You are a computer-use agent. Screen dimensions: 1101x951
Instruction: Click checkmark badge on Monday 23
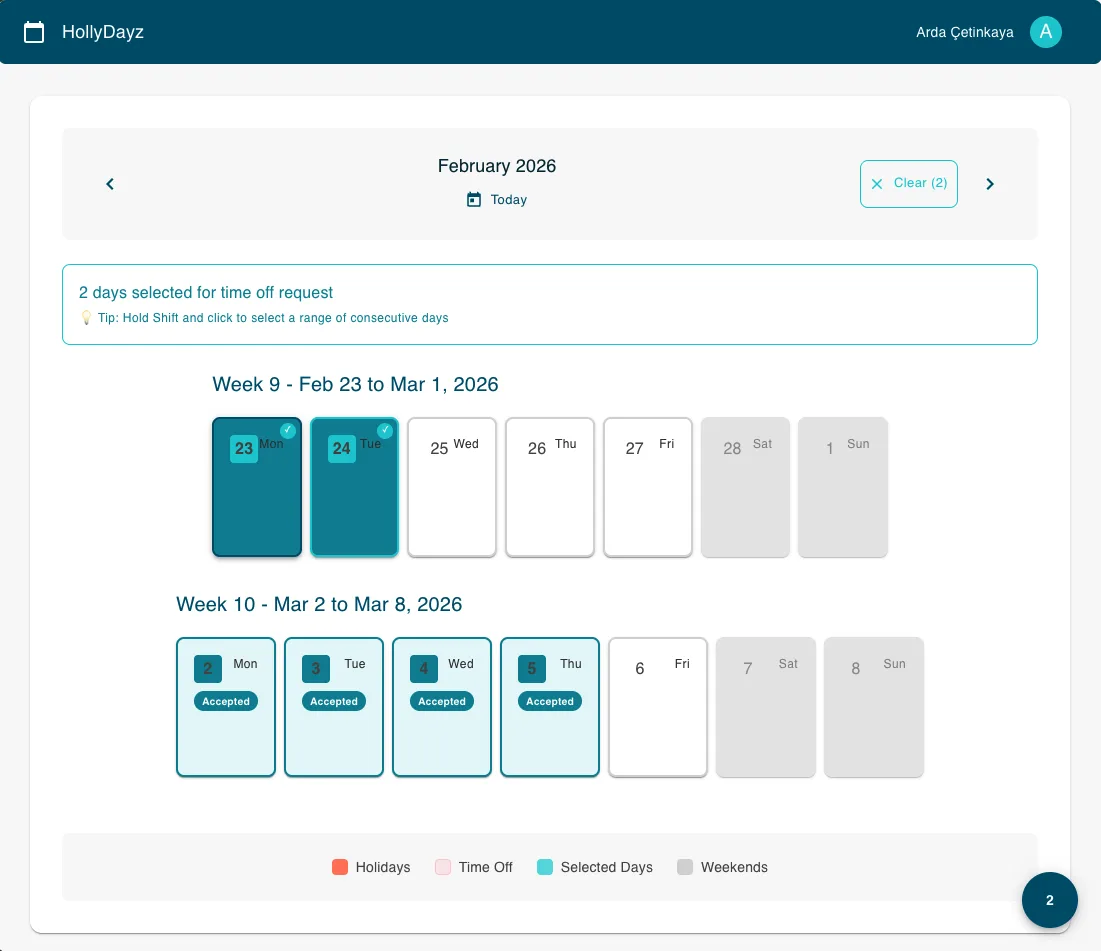[x=288, y=430]
